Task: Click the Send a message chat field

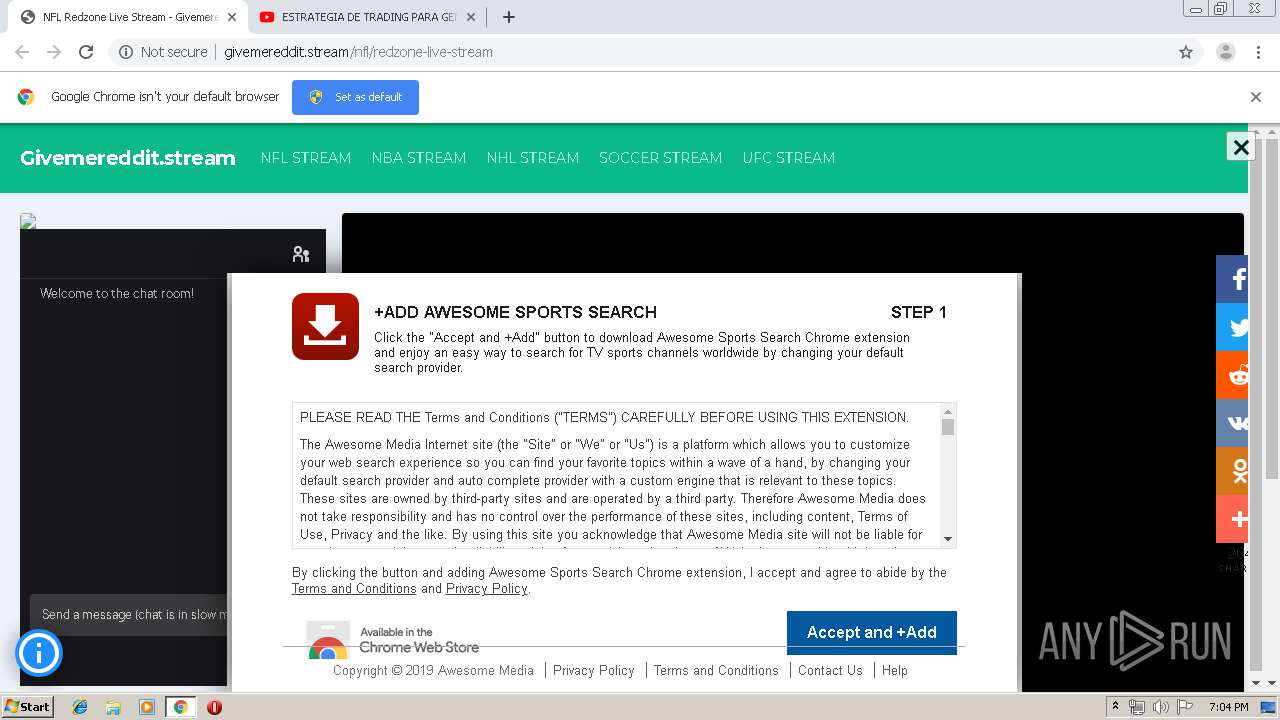Action: [130, 614]
